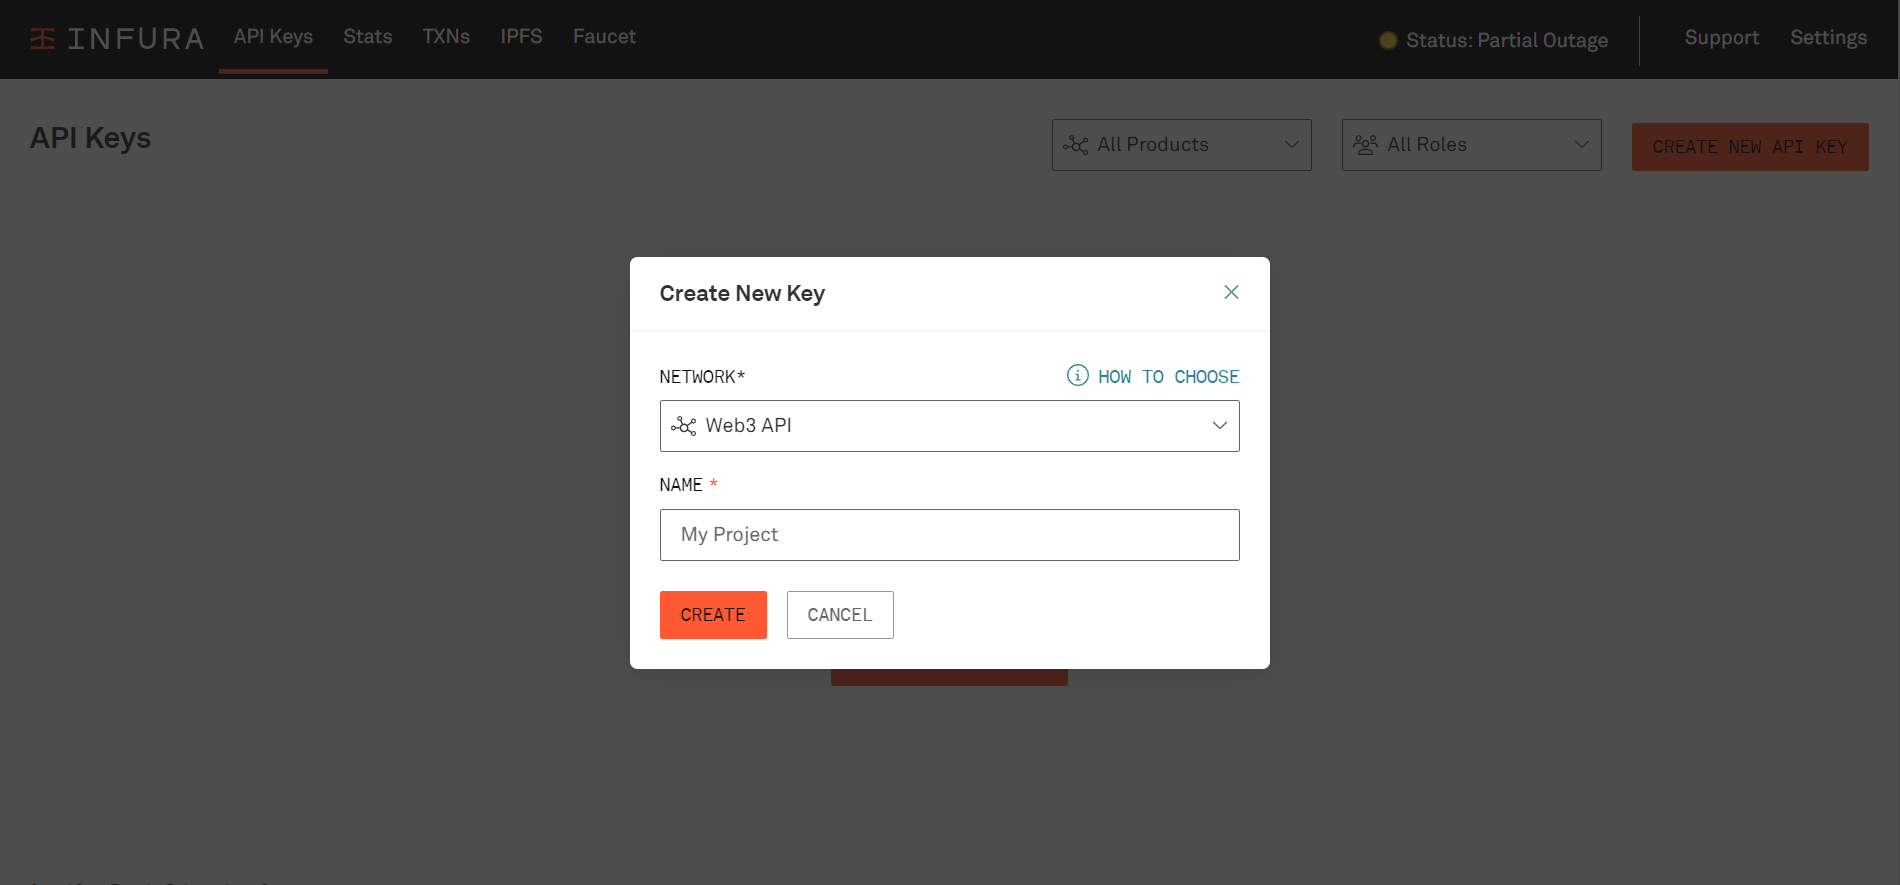This screenshot has width=1900, height=885.
Task: Click the All Products node icon
Action: [1076, 145]
